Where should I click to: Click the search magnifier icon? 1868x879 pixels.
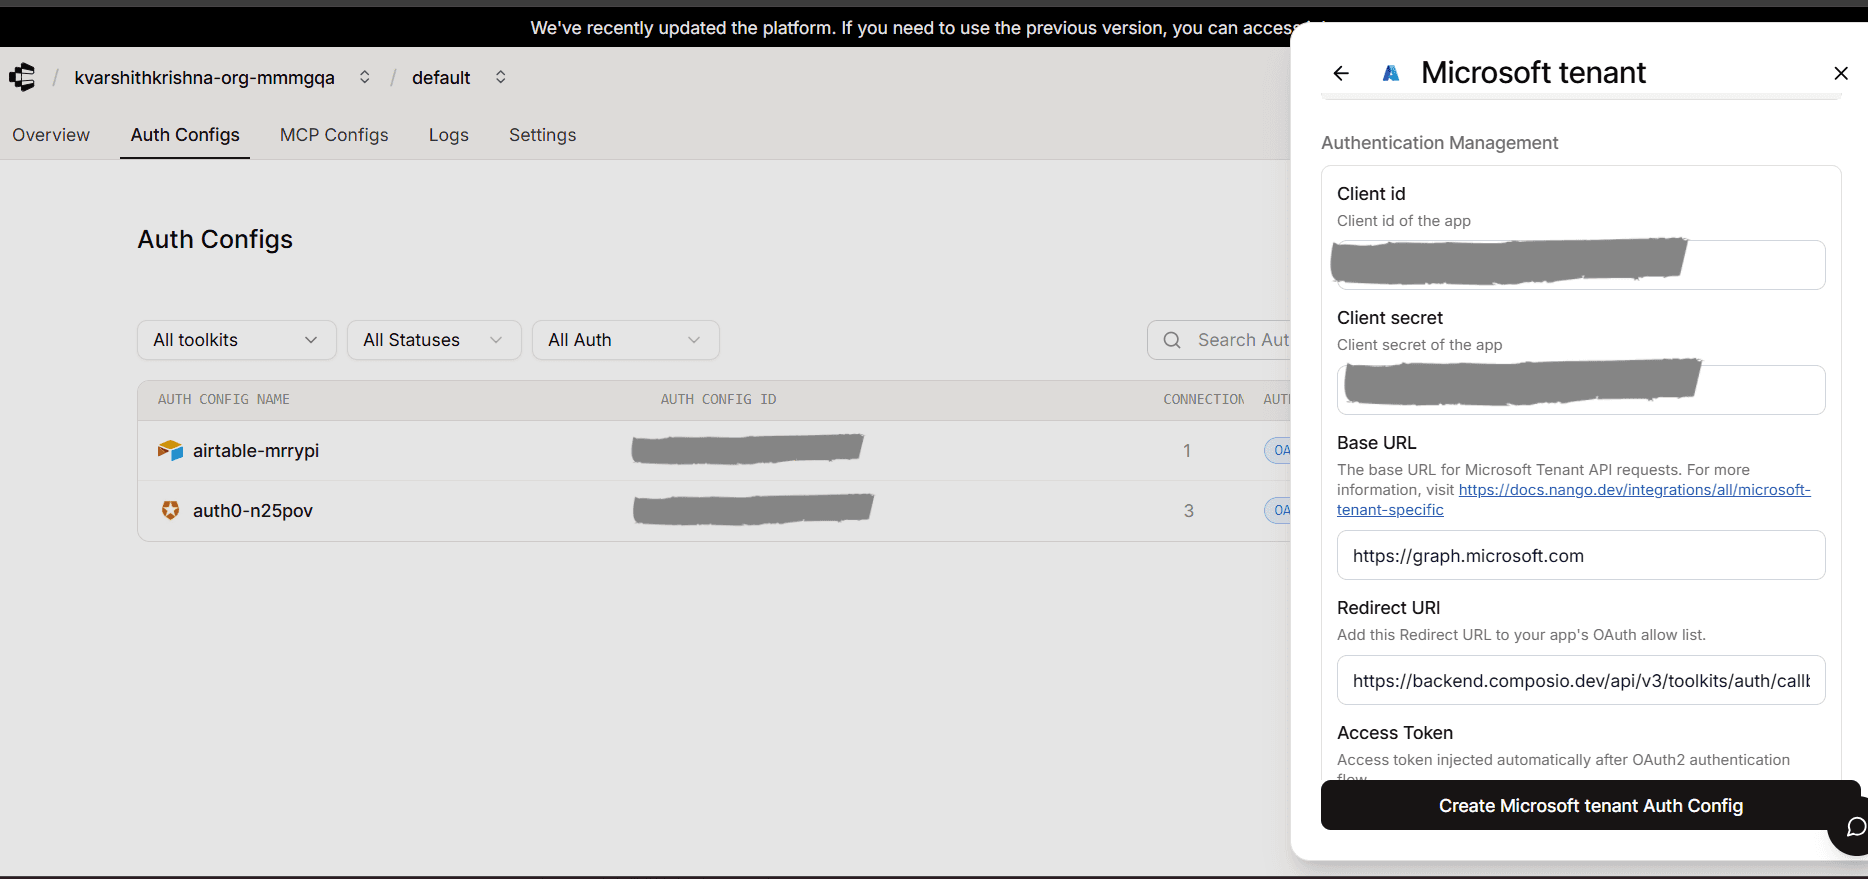[1172, 340]
